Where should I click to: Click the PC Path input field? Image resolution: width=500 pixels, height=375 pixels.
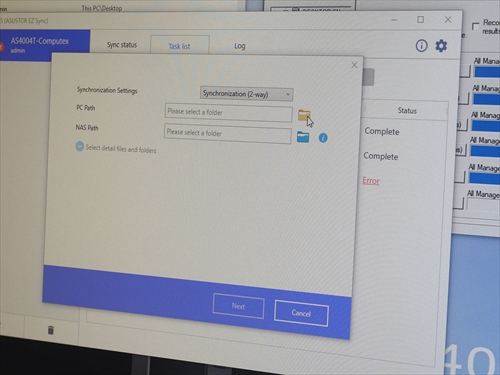click(x=228, y=113)
